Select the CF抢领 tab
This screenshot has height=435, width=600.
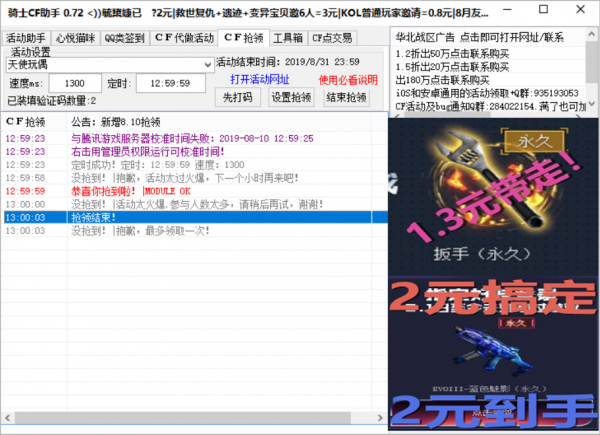click(x=244, y=37)
